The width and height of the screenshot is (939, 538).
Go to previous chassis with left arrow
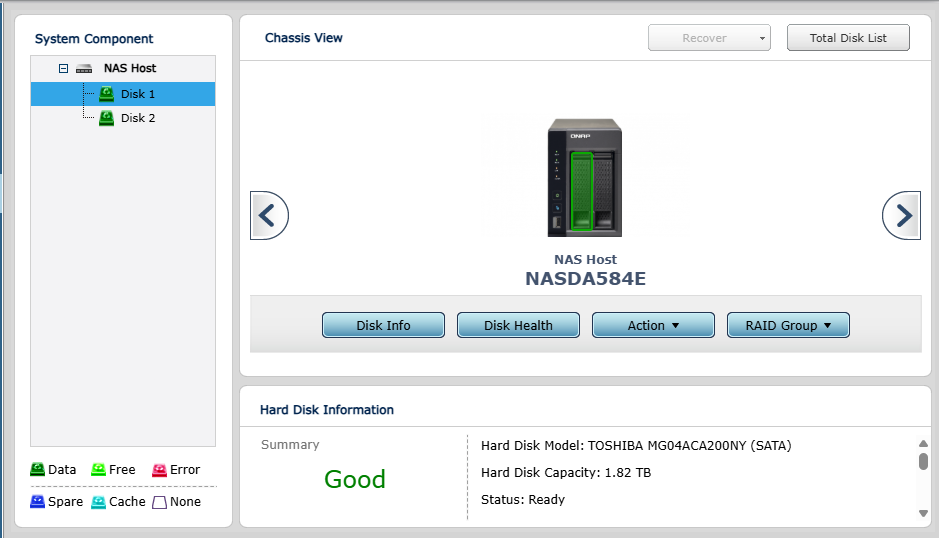269,216
